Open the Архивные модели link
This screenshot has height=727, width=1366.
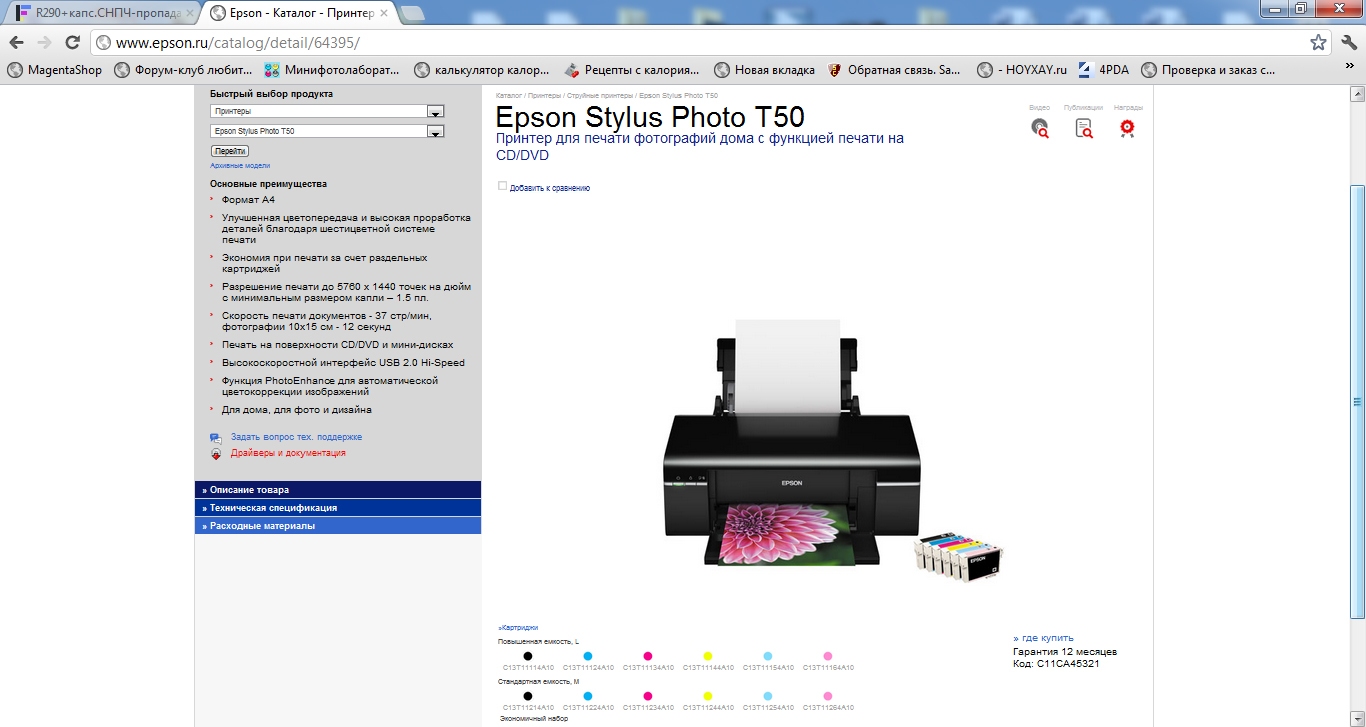pos(240,166)
